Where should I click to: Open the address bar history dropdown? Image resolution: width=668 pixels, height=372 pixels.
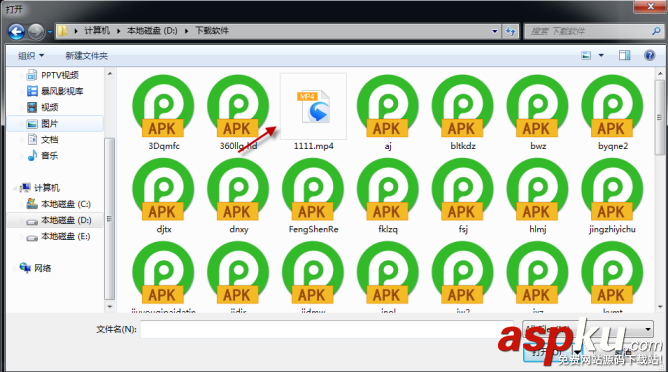[x=495, y=31]
